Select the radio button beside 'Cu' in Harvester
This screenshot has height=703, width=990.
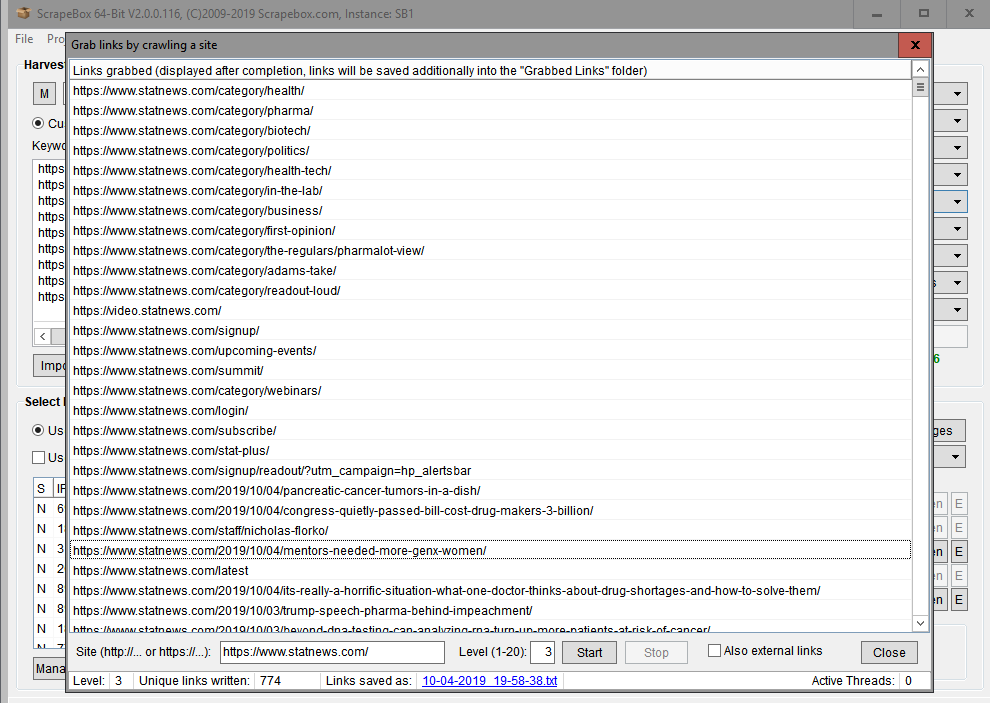(x=38, y=123)
